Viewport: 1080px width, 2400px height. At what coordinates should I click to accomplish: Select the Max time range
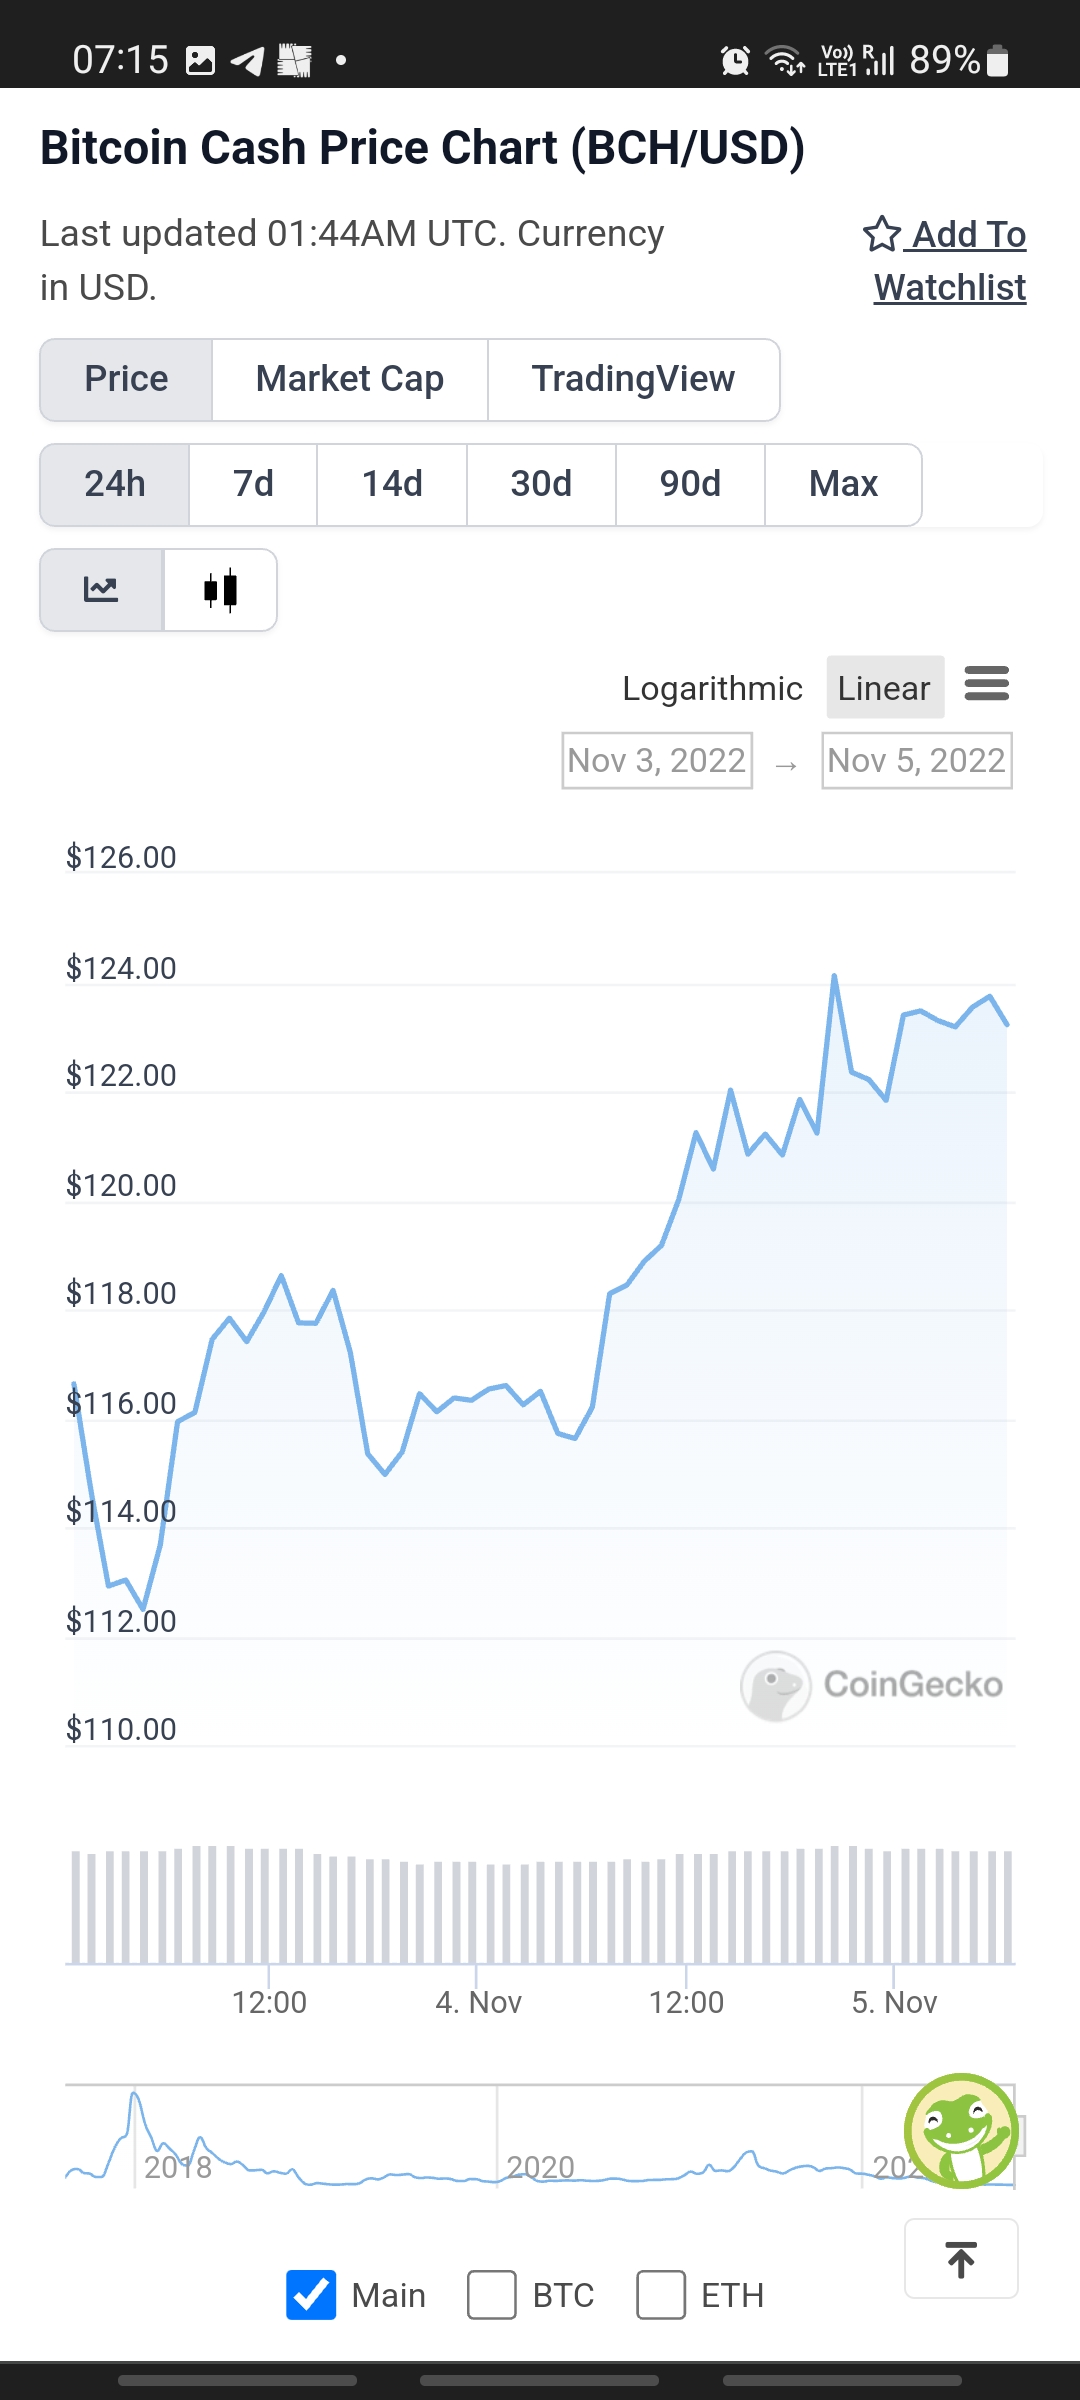point(843,484)
